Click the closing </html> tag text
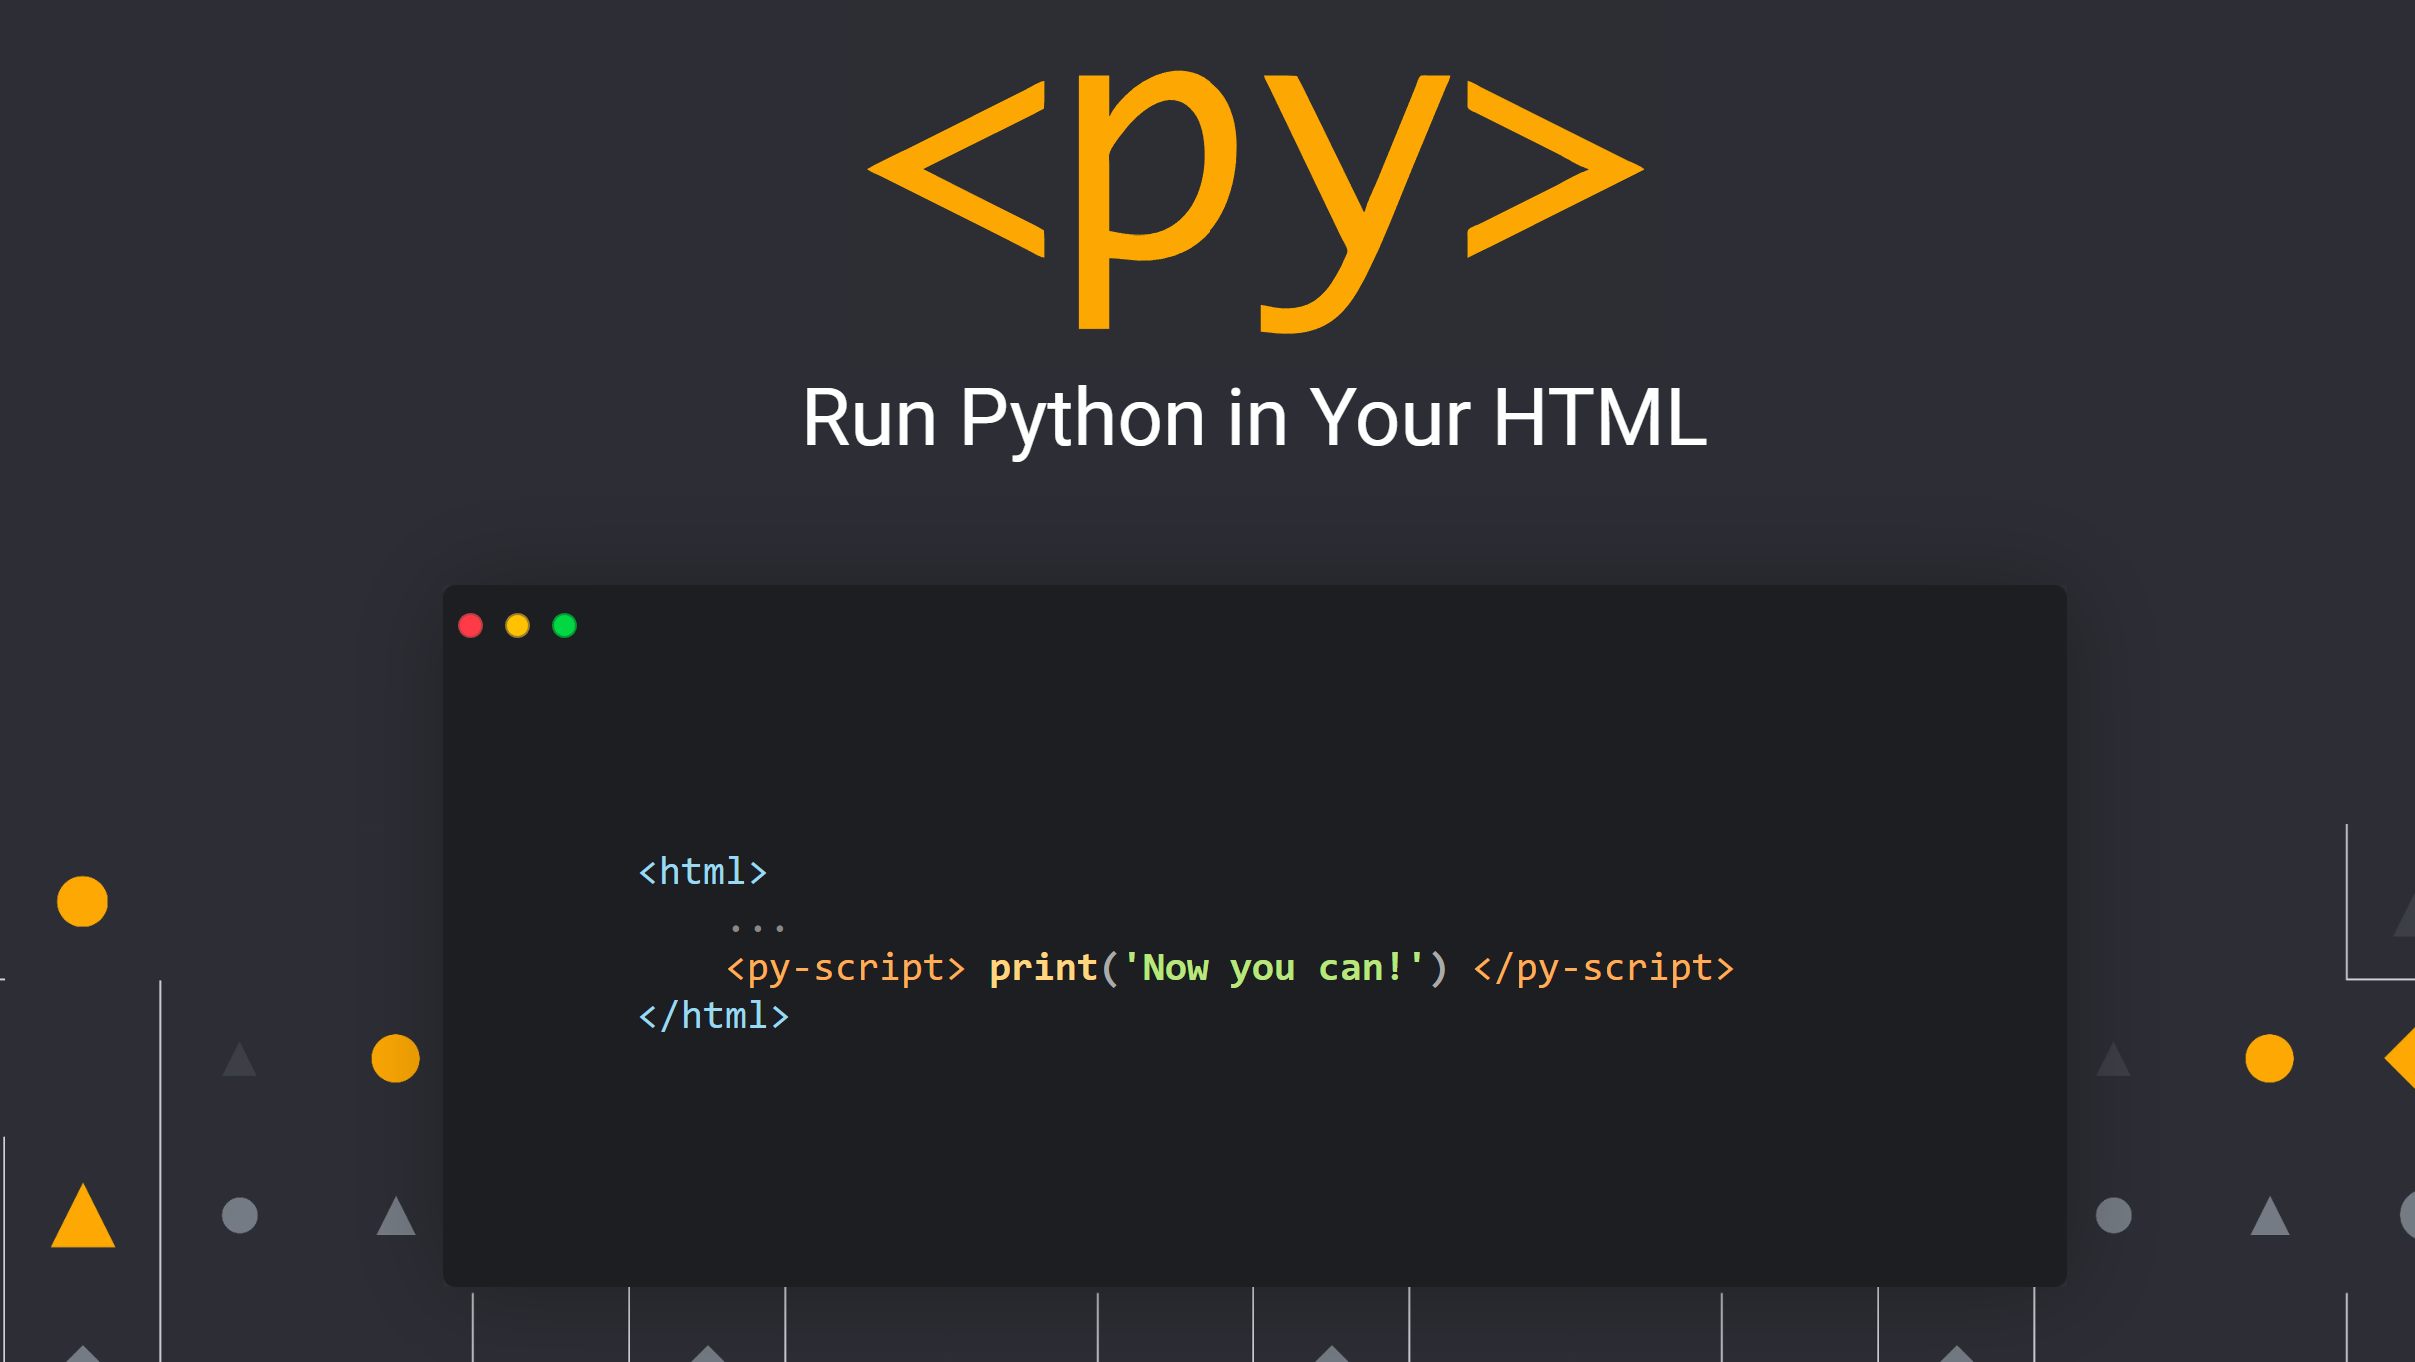The height and width of the screenshot is (1362, 2415). point(713,1016)
